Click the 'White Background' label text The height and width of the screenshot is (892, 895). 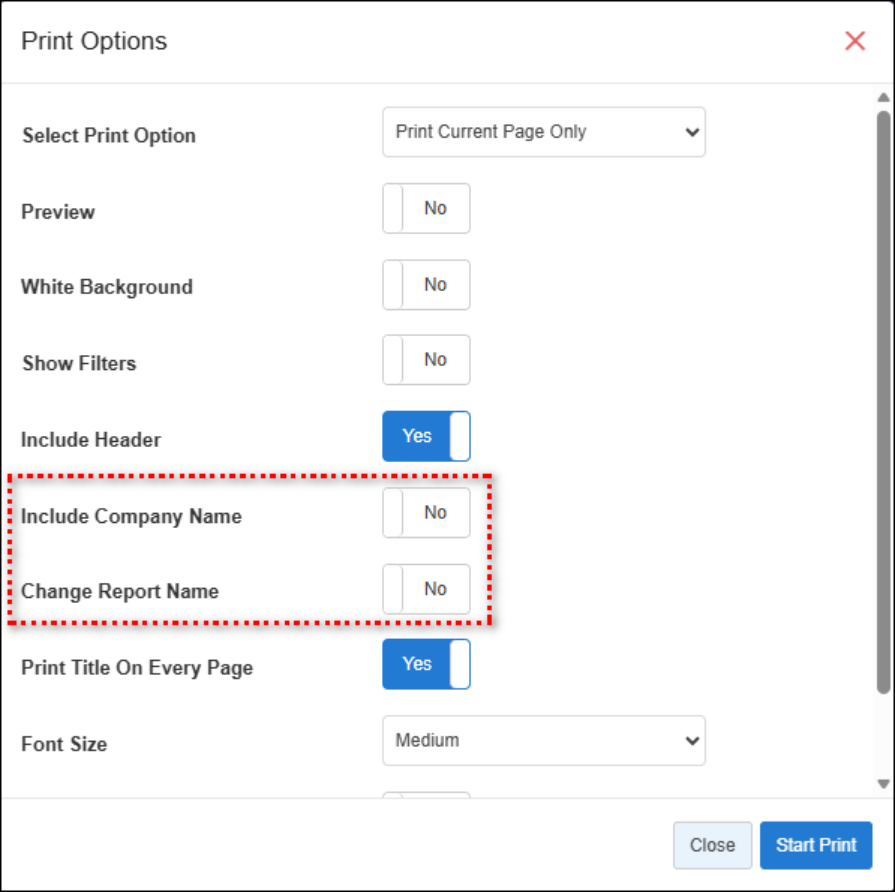point(107,287)
